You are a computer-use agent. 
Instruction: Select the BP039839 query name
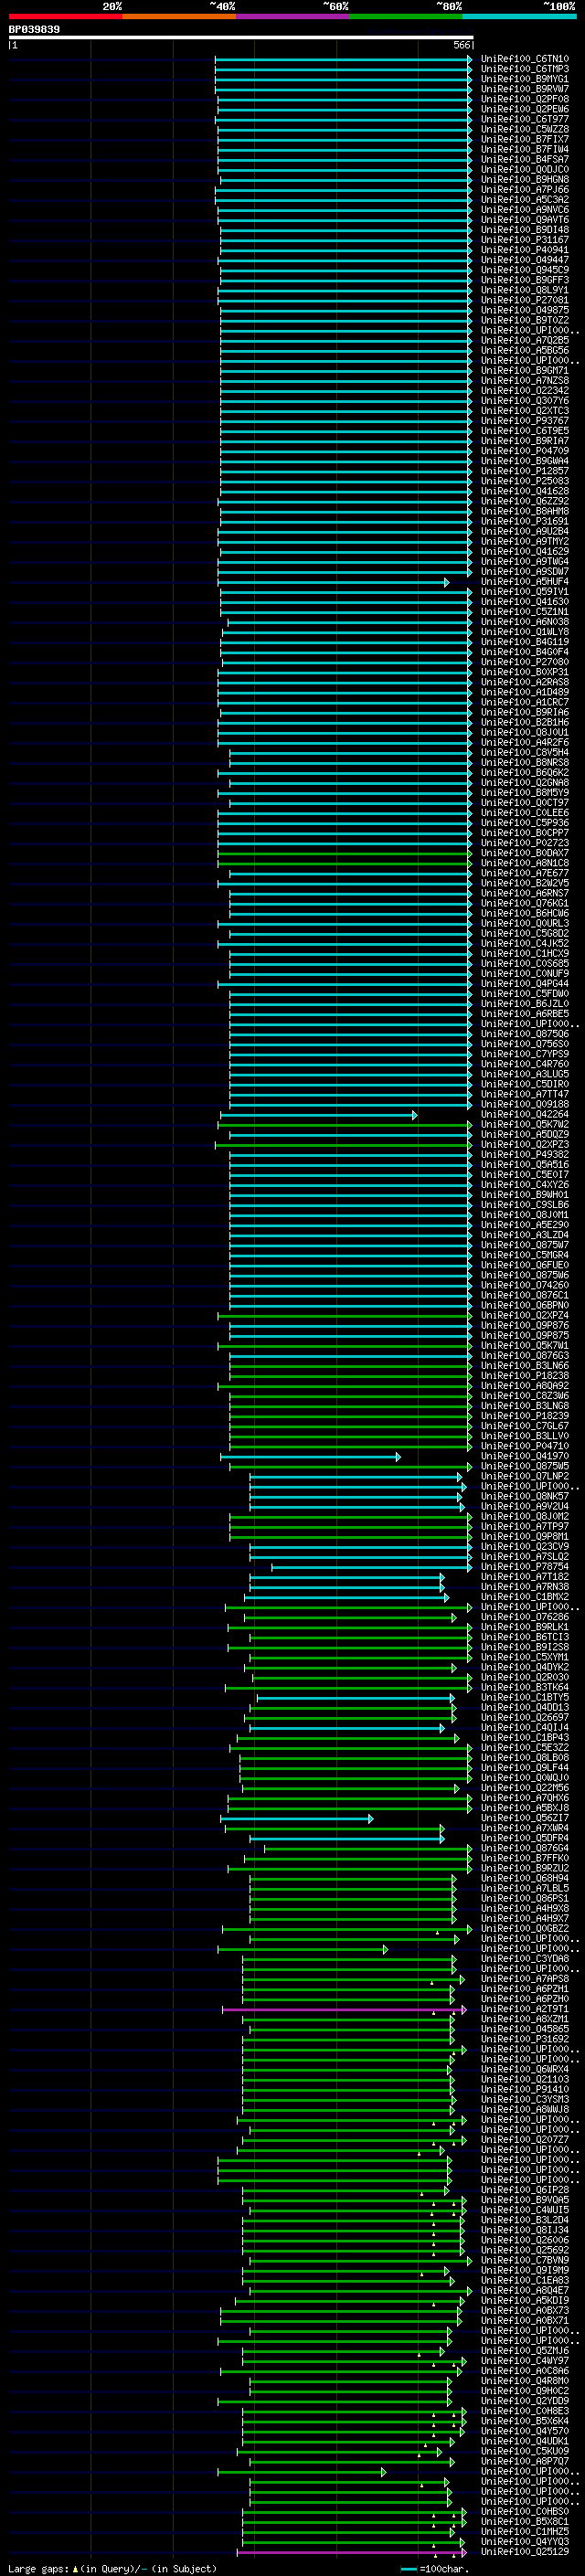(x=34, y=30)
